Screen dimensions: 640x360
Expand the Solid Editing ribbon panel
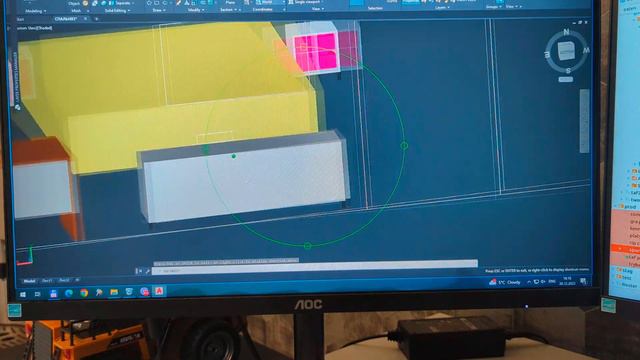[118, 11]
